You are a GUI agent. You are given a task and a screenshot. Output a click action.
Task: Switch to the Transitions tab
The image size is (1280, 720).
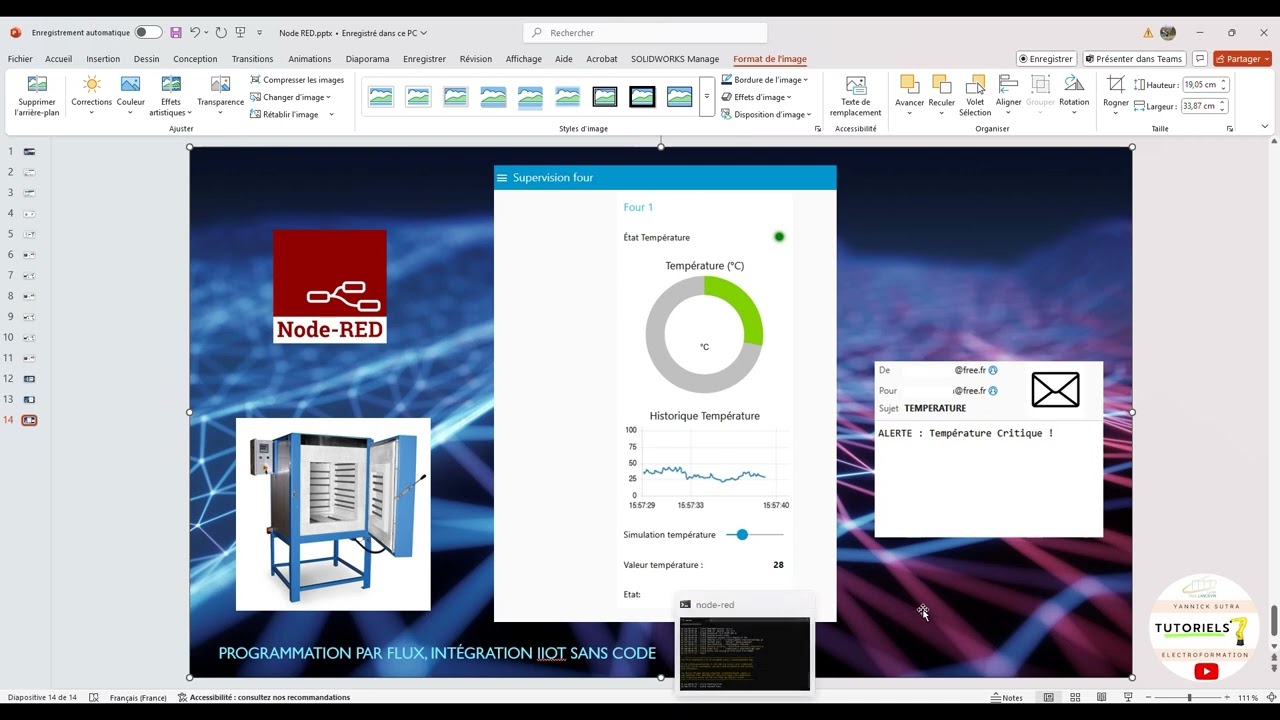click(x=252, y=59)
